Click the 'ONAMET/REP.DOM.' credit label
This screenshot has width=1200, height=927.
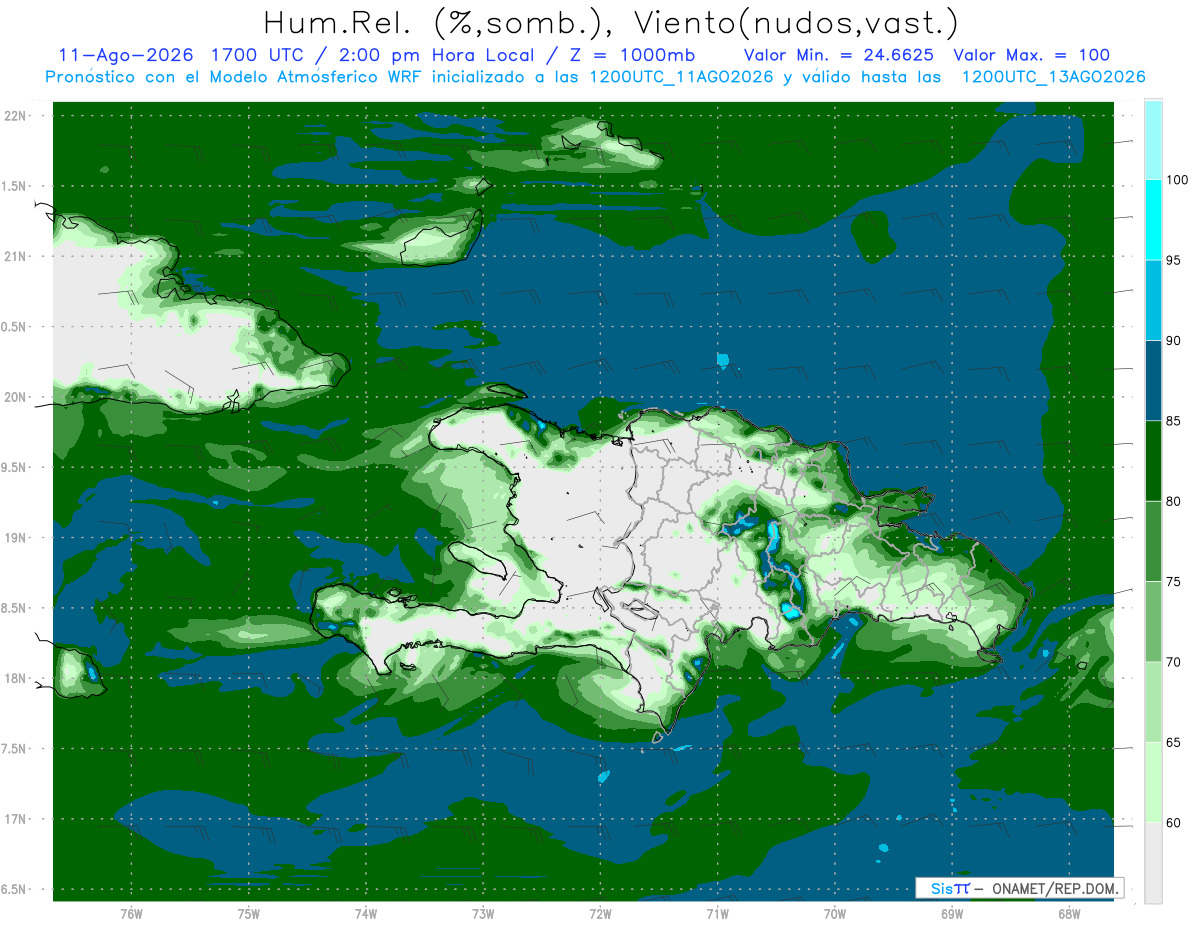click(1055, 888)
